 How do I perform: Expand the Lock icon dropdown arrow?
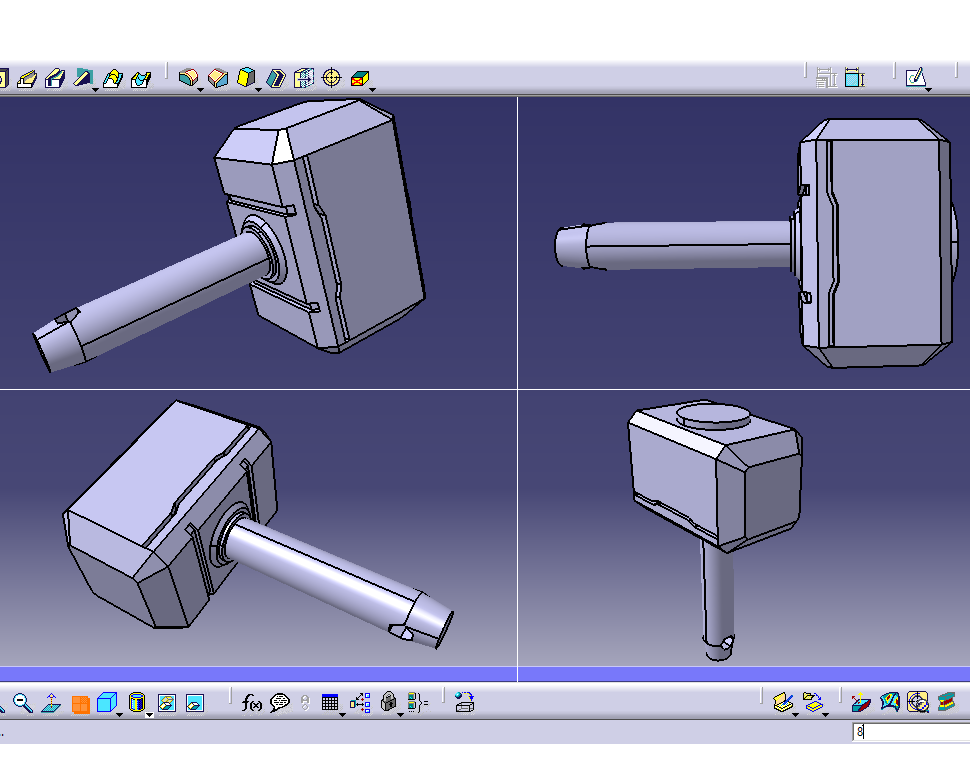pos(400,714)
